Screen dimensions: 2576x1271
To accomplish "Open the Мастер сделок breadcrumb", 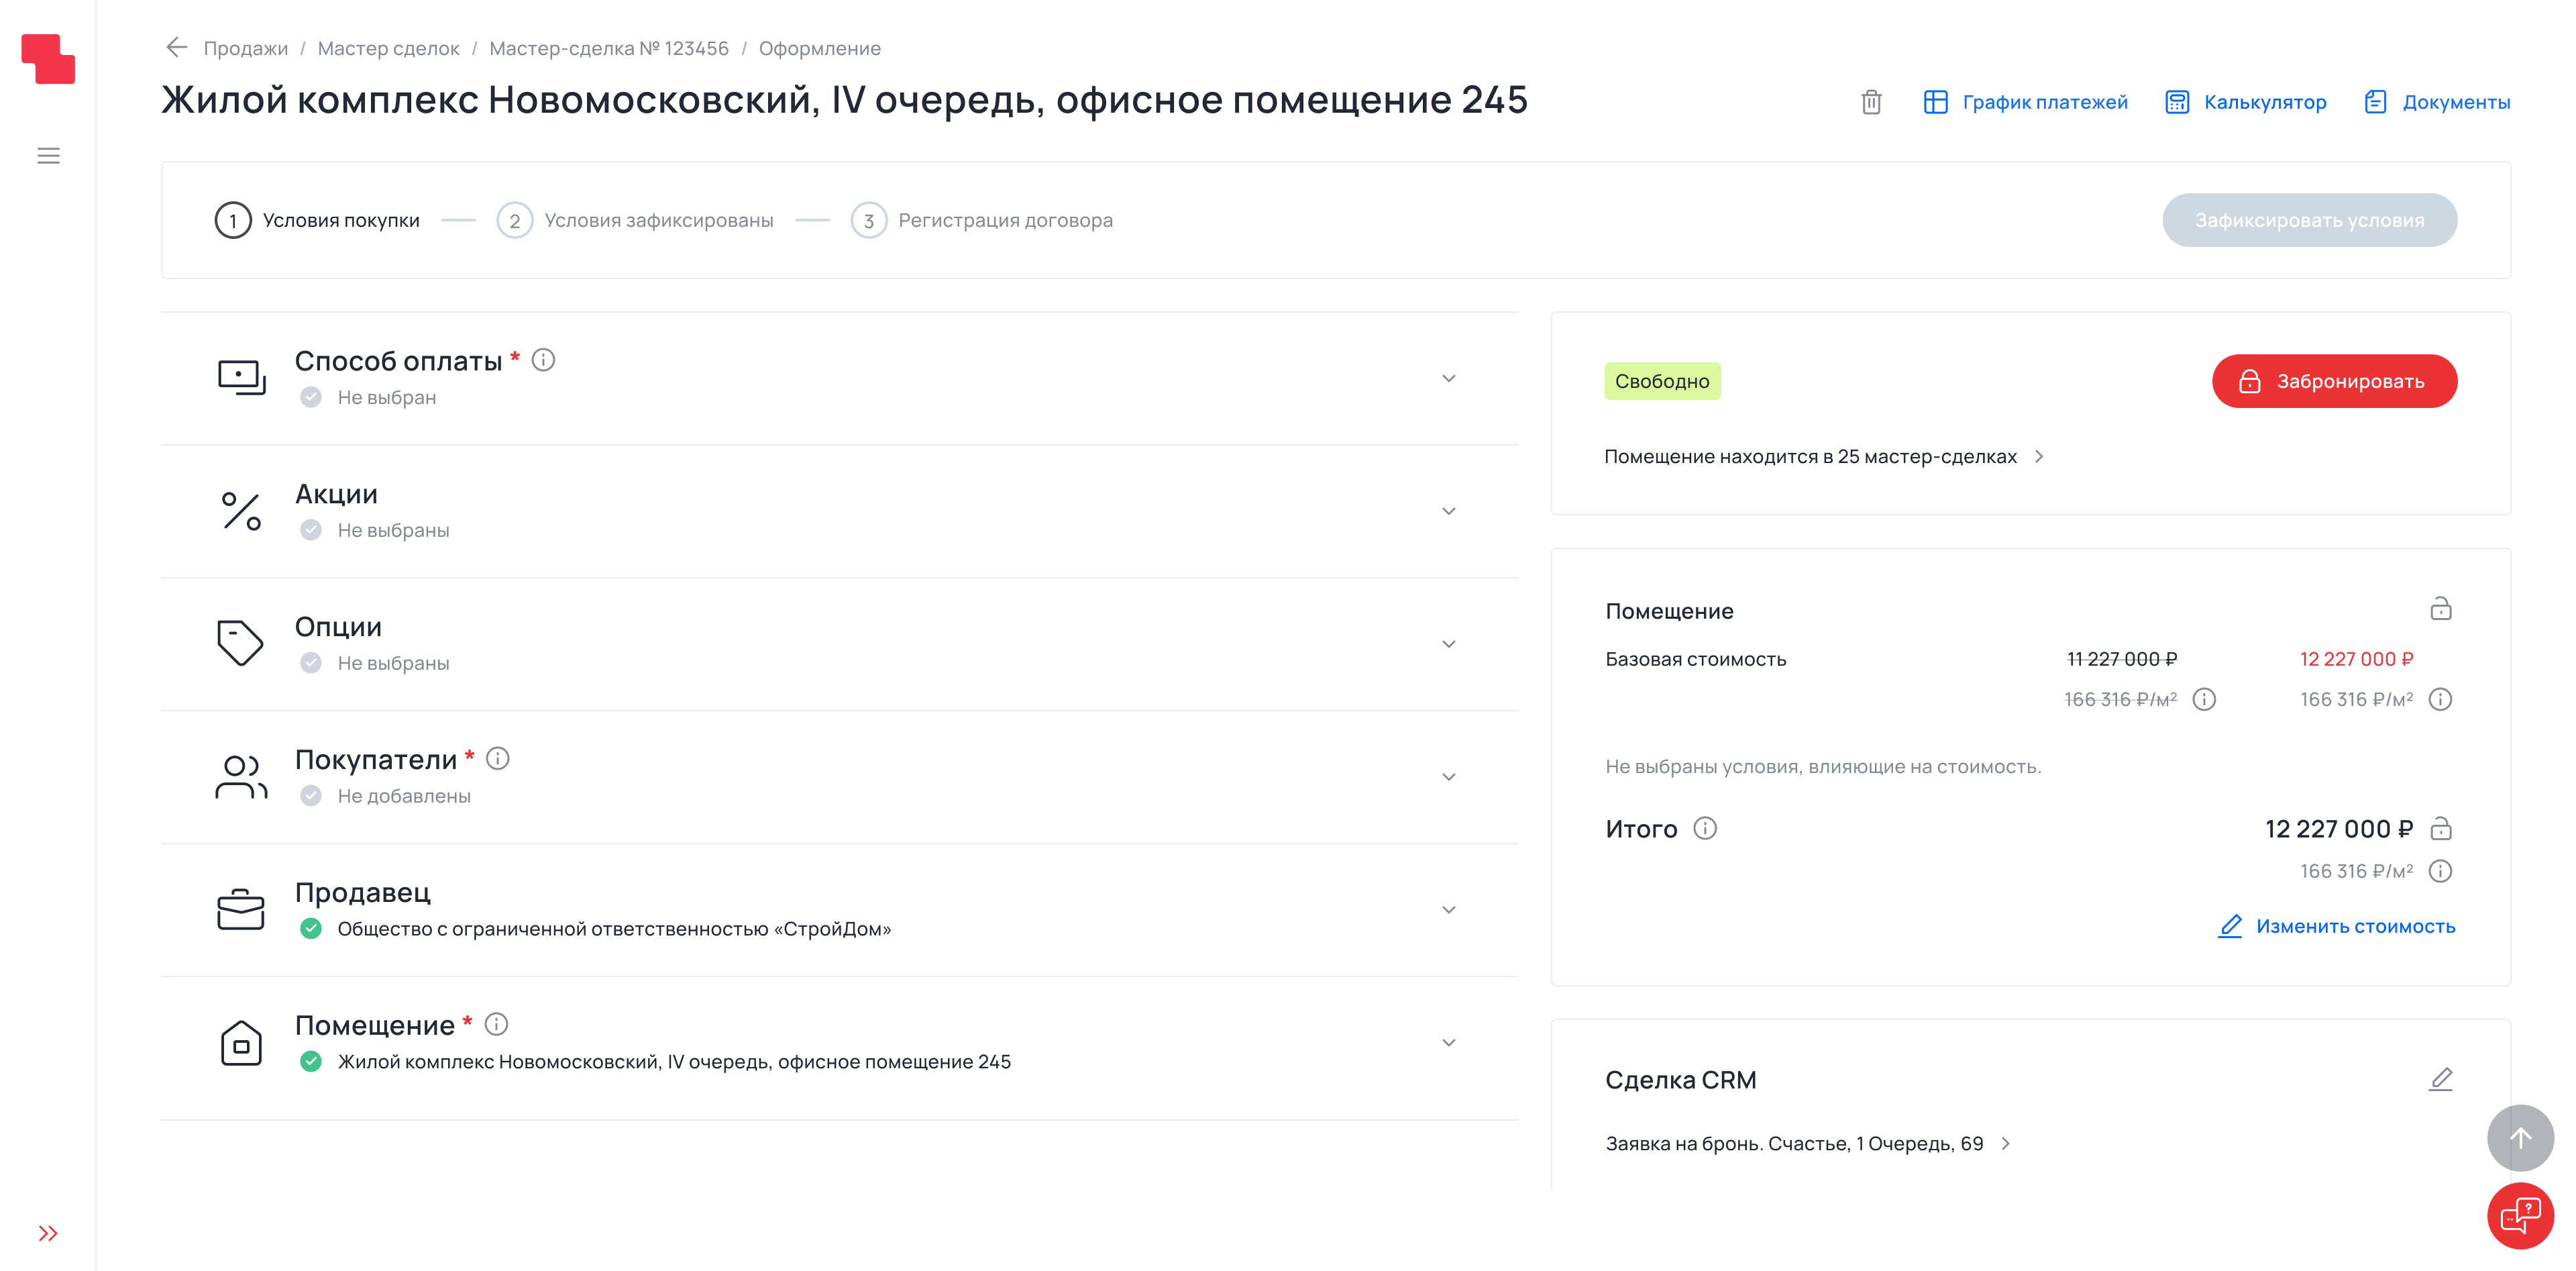I will 388,47.
